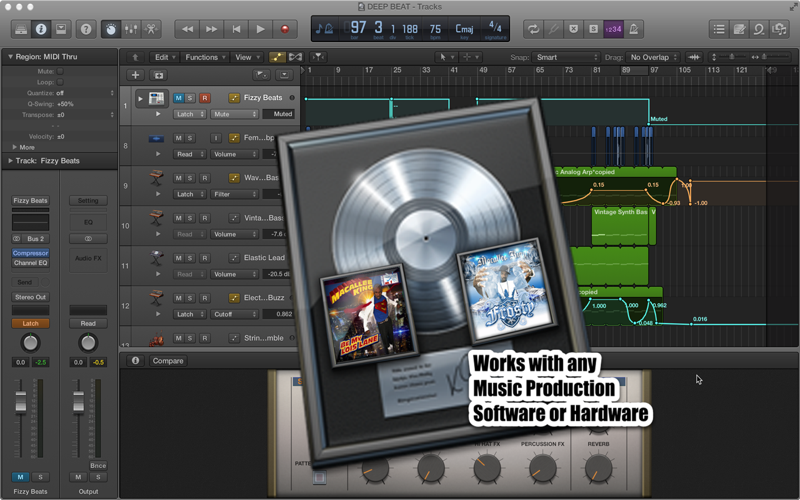Toggle the Metronome click icon

click(633, 29)
